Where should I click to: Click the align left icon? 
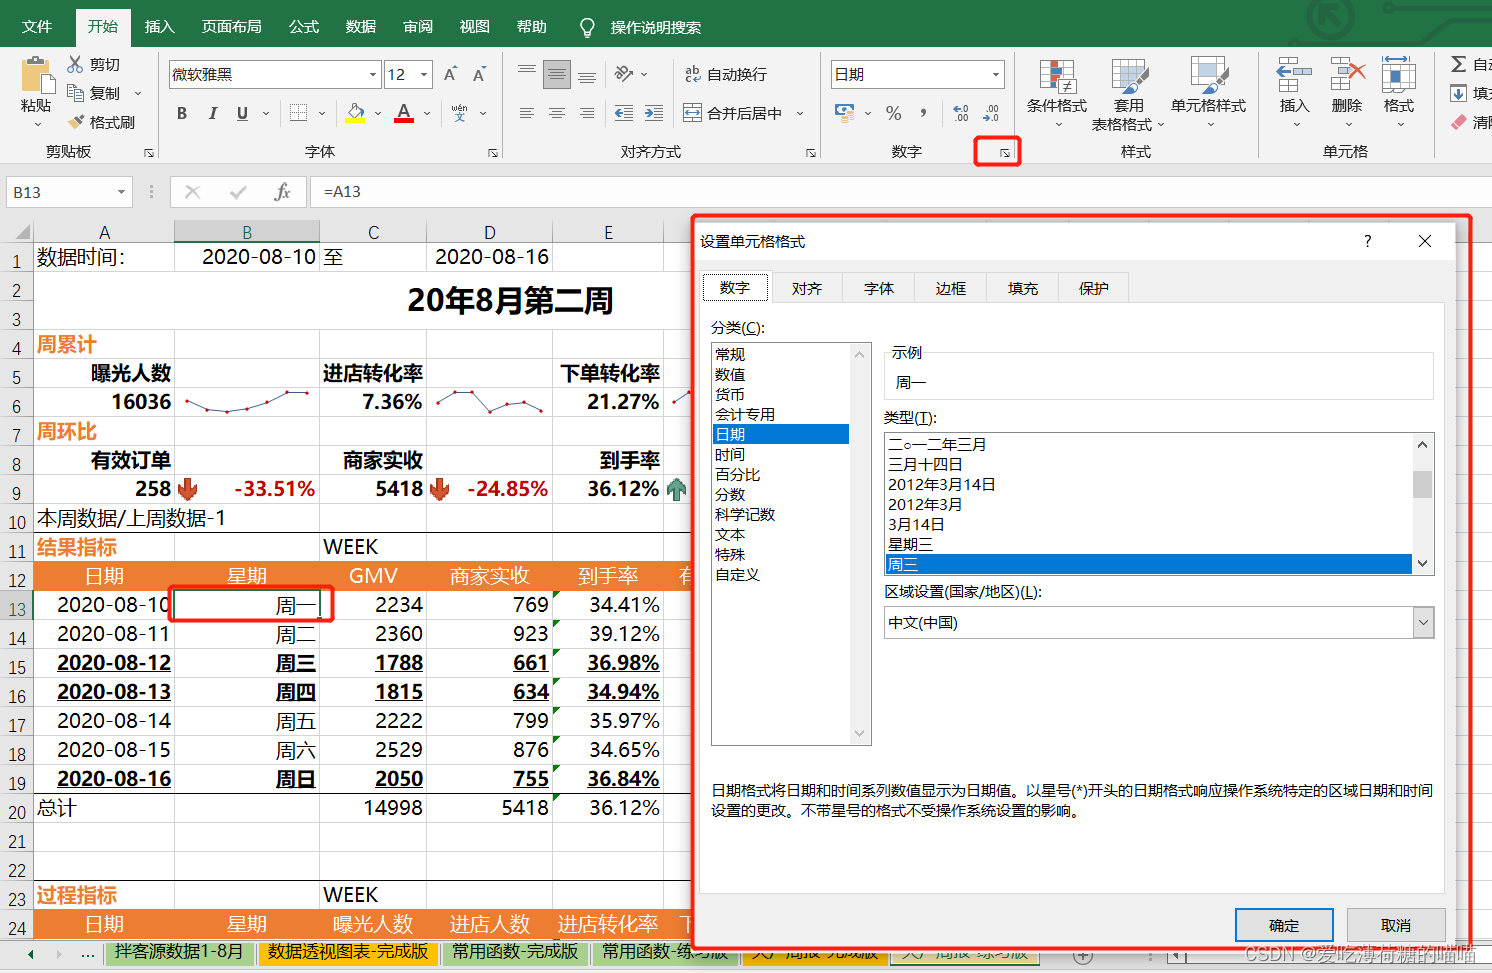click(527, 113)
